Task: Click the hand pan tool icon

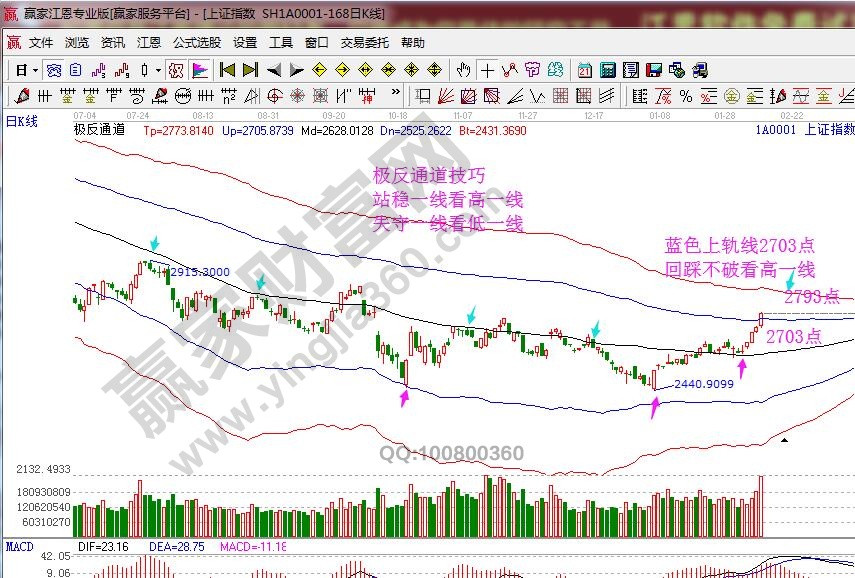Action: click(x=463, y=70)
